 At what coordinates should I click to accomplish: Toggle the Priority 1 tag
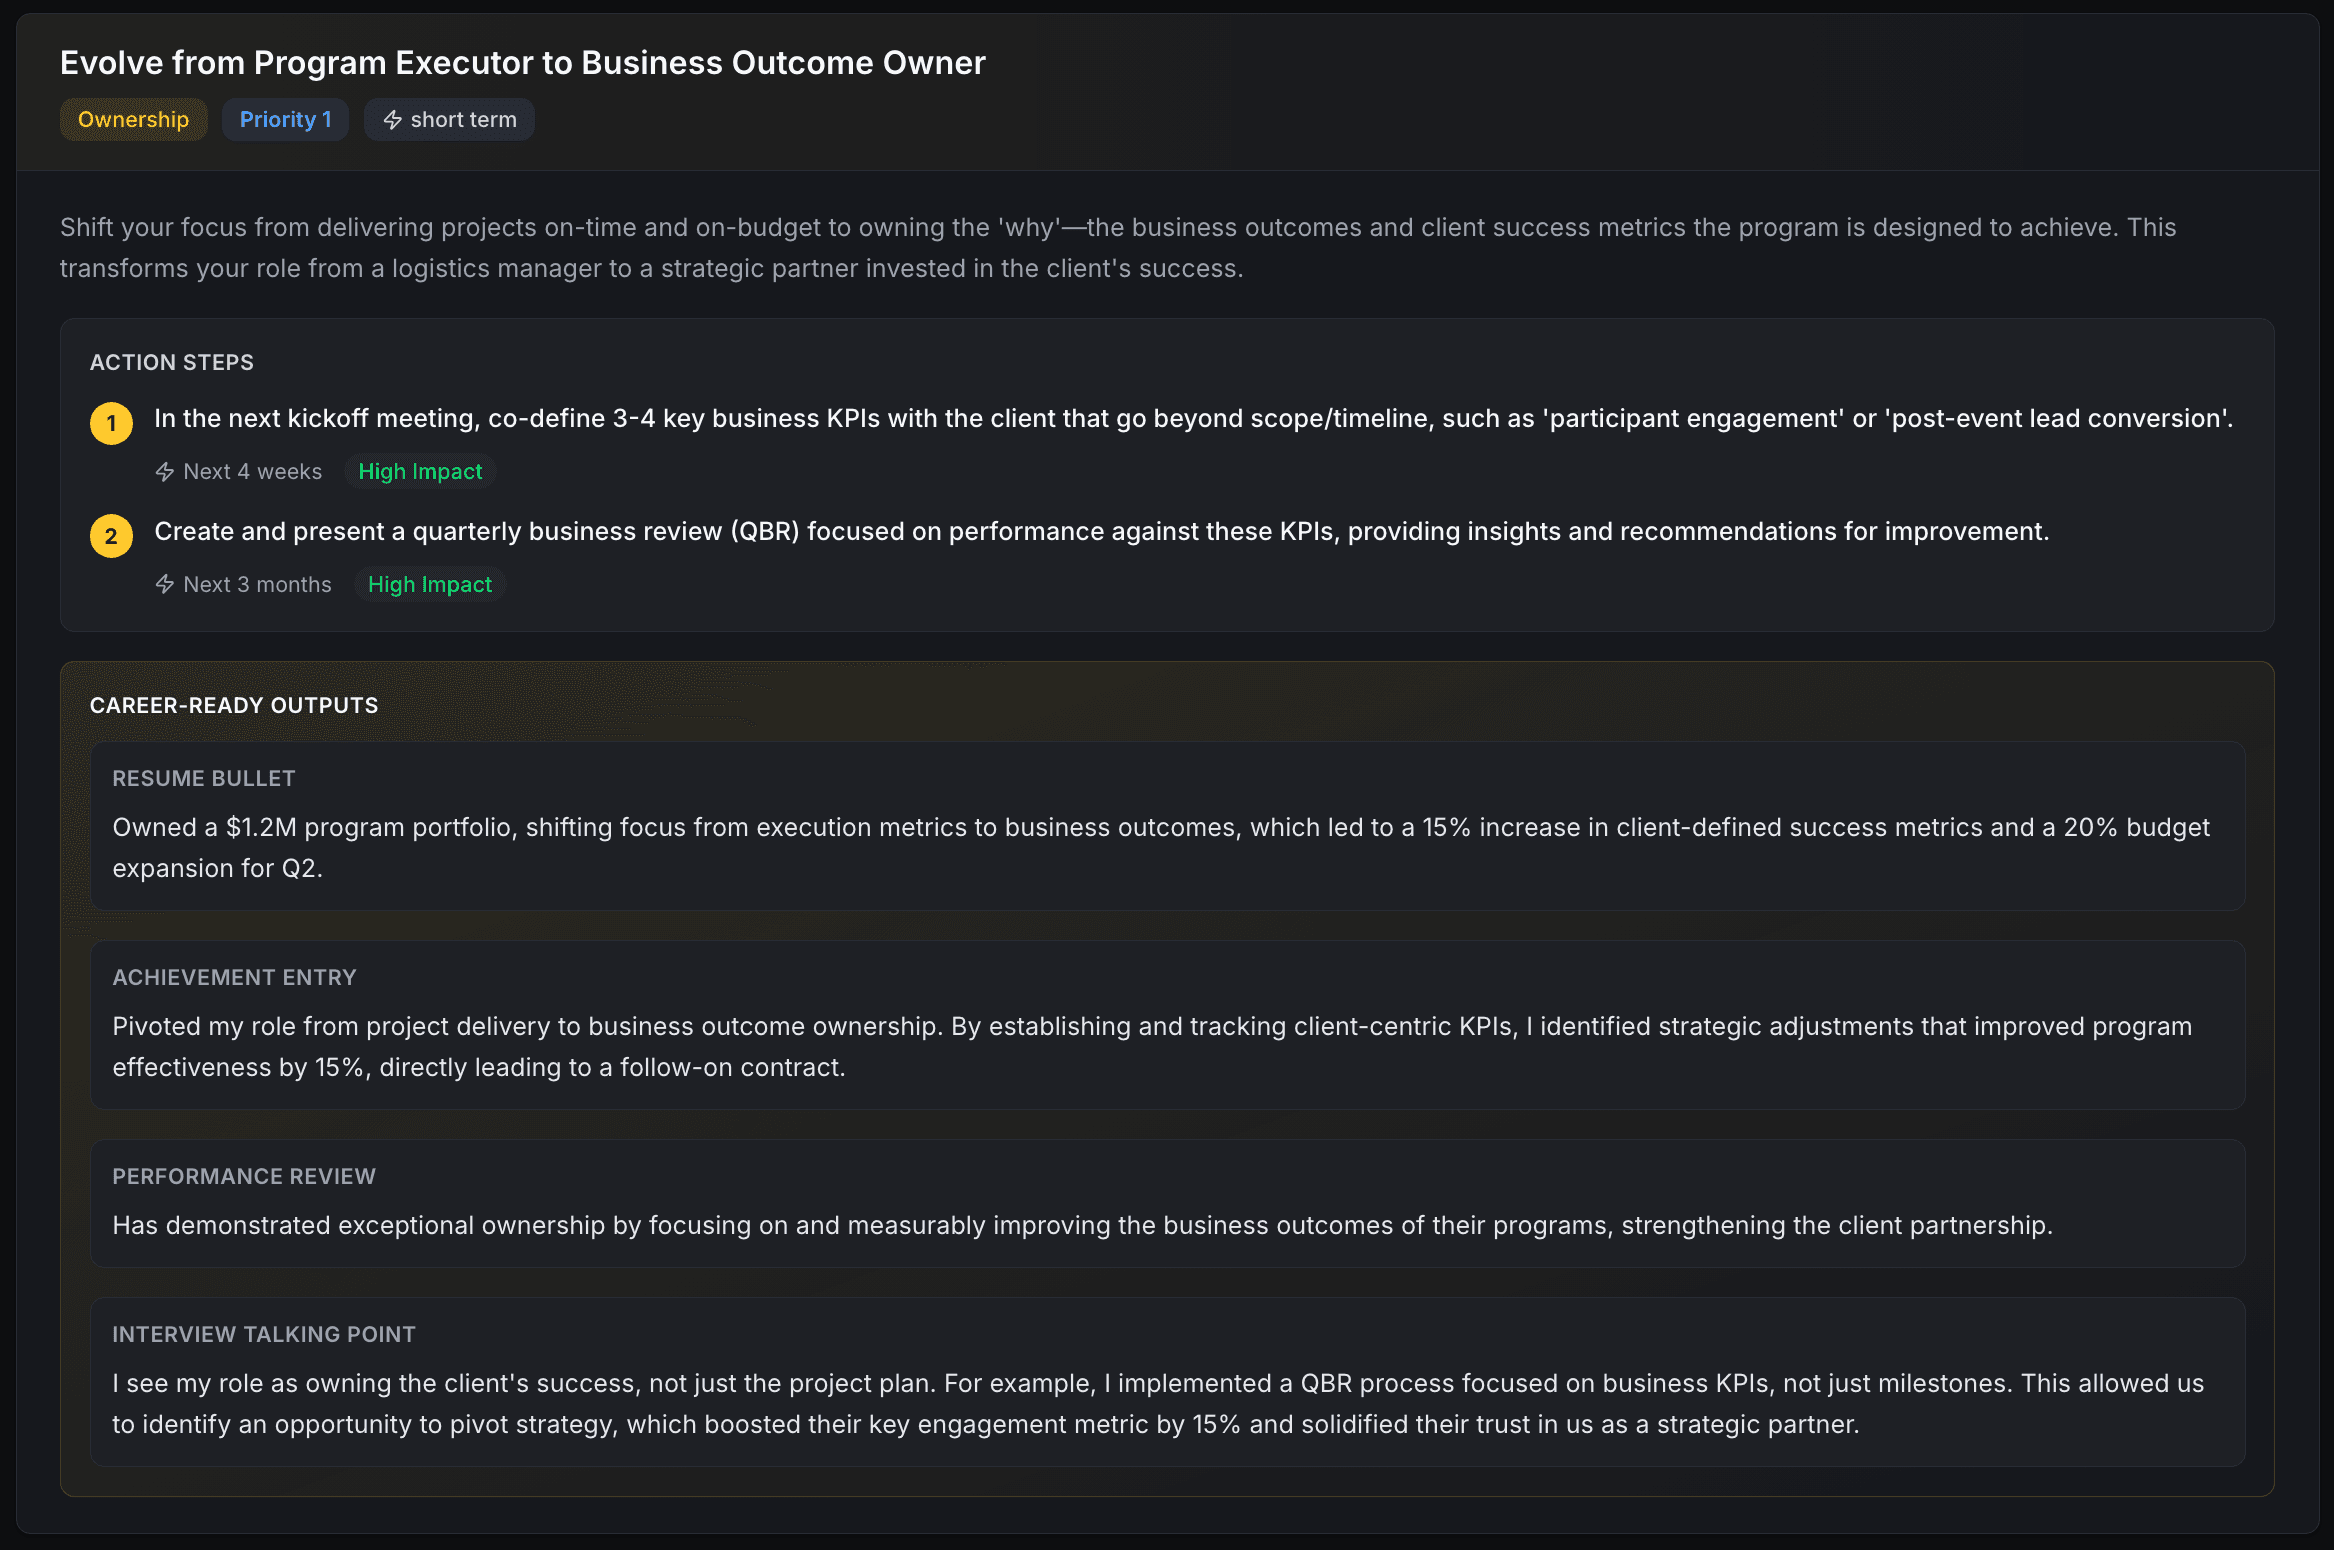click(x=285, y=119)
